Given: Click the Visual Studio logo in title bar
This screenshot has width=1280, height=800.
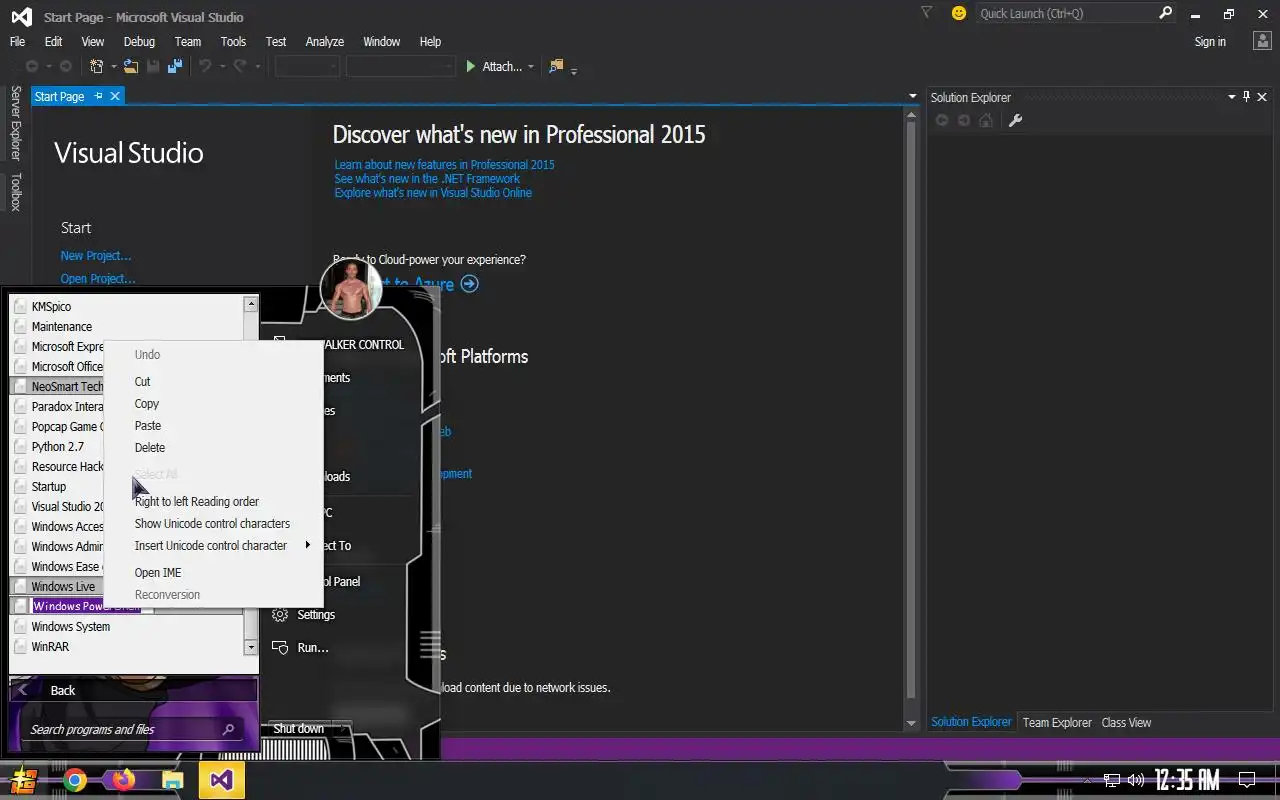Looking at the screenshot, I should pos(21,16).
